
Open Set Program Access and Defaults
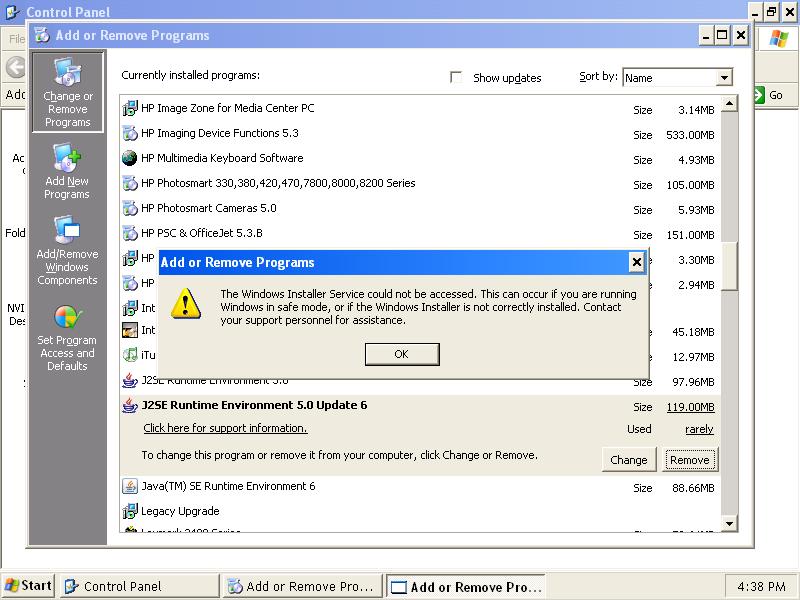[x=67, y=338]
